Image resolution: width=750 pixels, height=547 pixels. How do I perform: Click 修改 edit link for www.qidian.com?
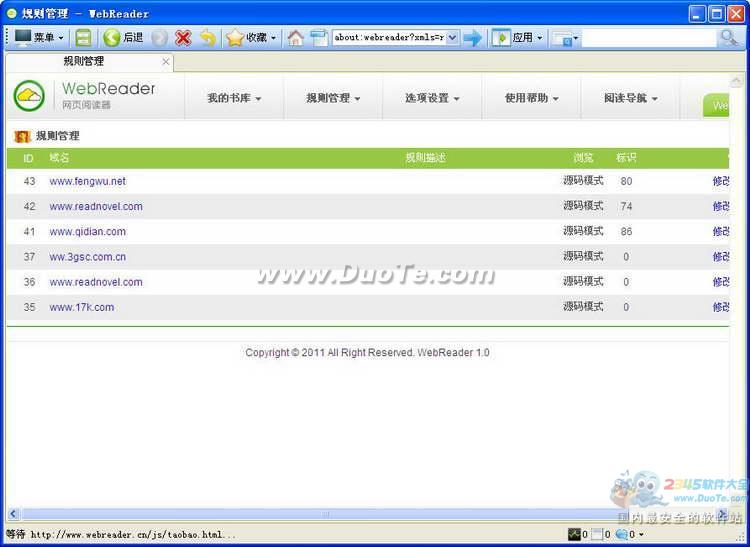(721, 231)
